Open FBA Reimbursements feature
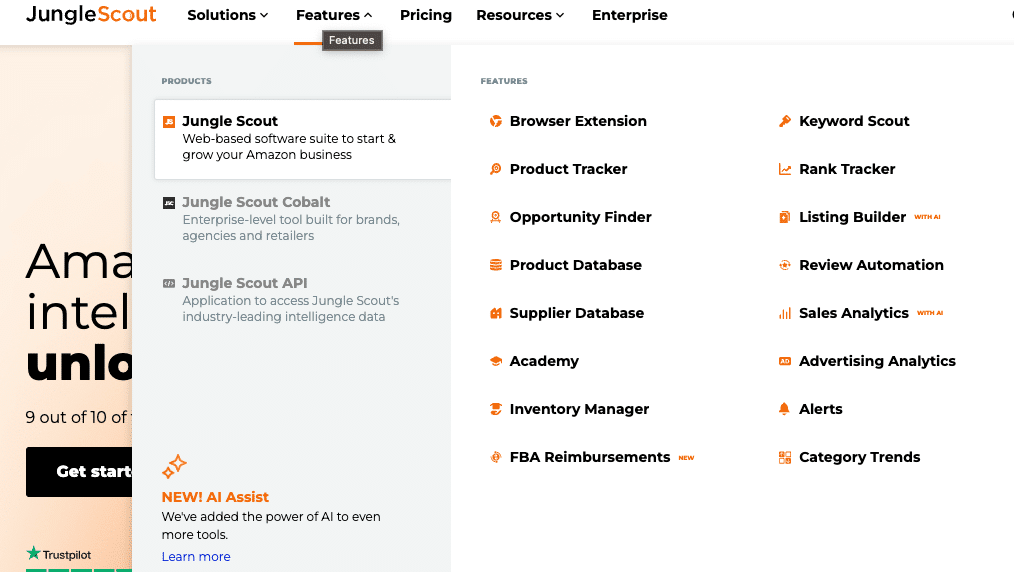1014x572 pixels. (x=590, y=457)
